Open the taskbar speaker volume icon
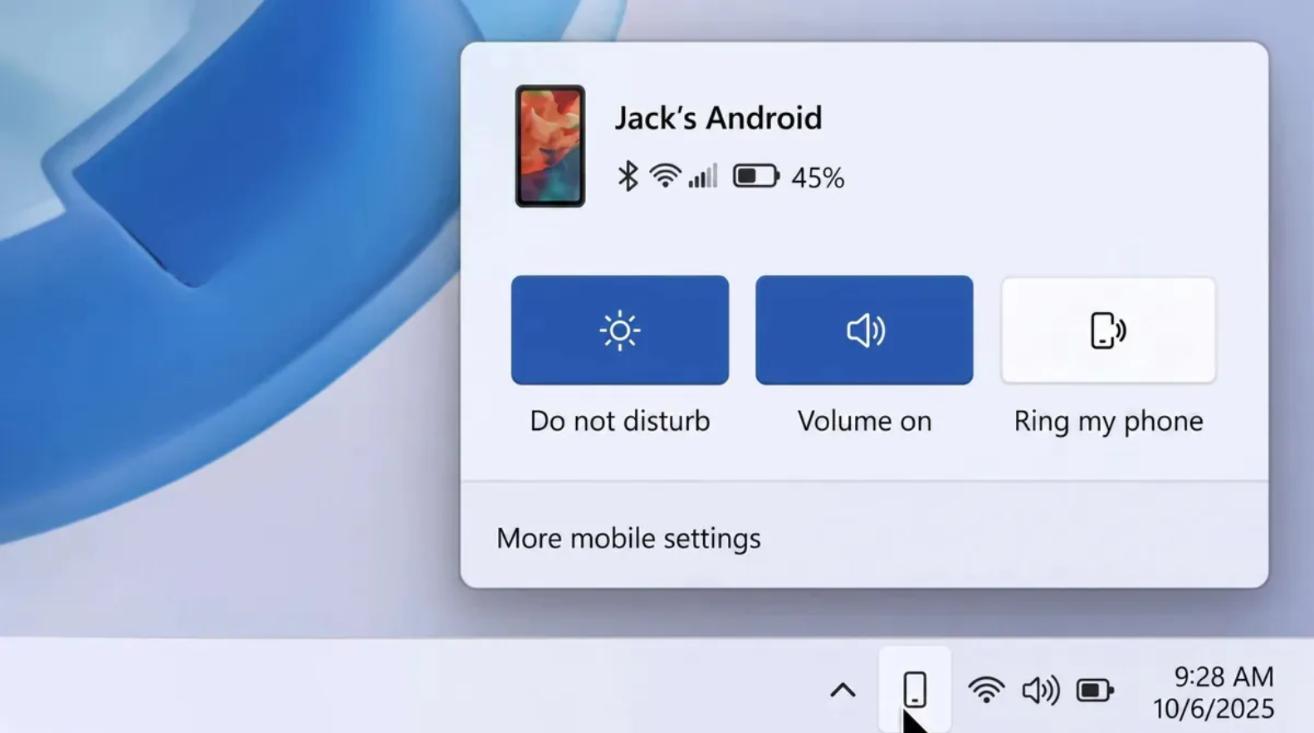The width and height of the screenshot is (1314, 733). point(1041,690)
